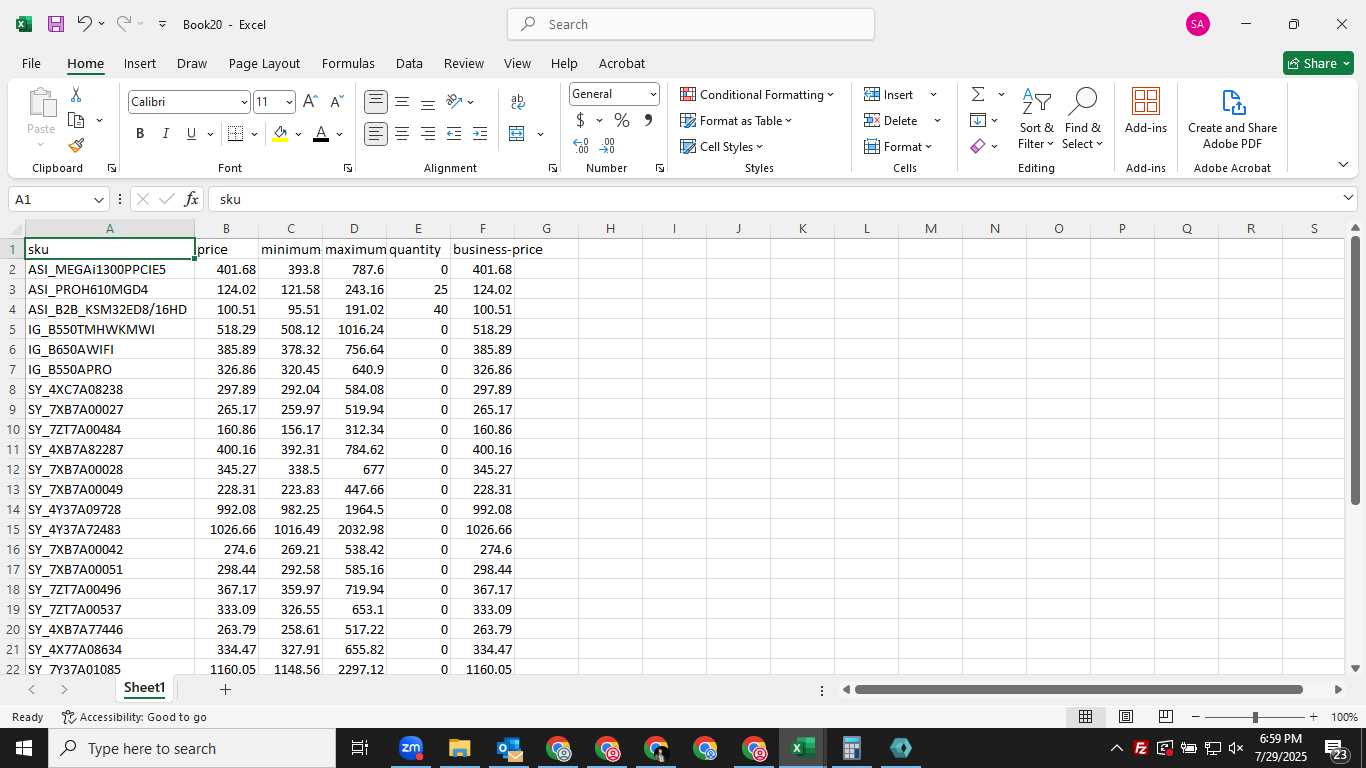Image resolution: width=1366 pixels, height=768 pixels.
Task: Set Top Align vertical alignment
Action: click(376, 102)
